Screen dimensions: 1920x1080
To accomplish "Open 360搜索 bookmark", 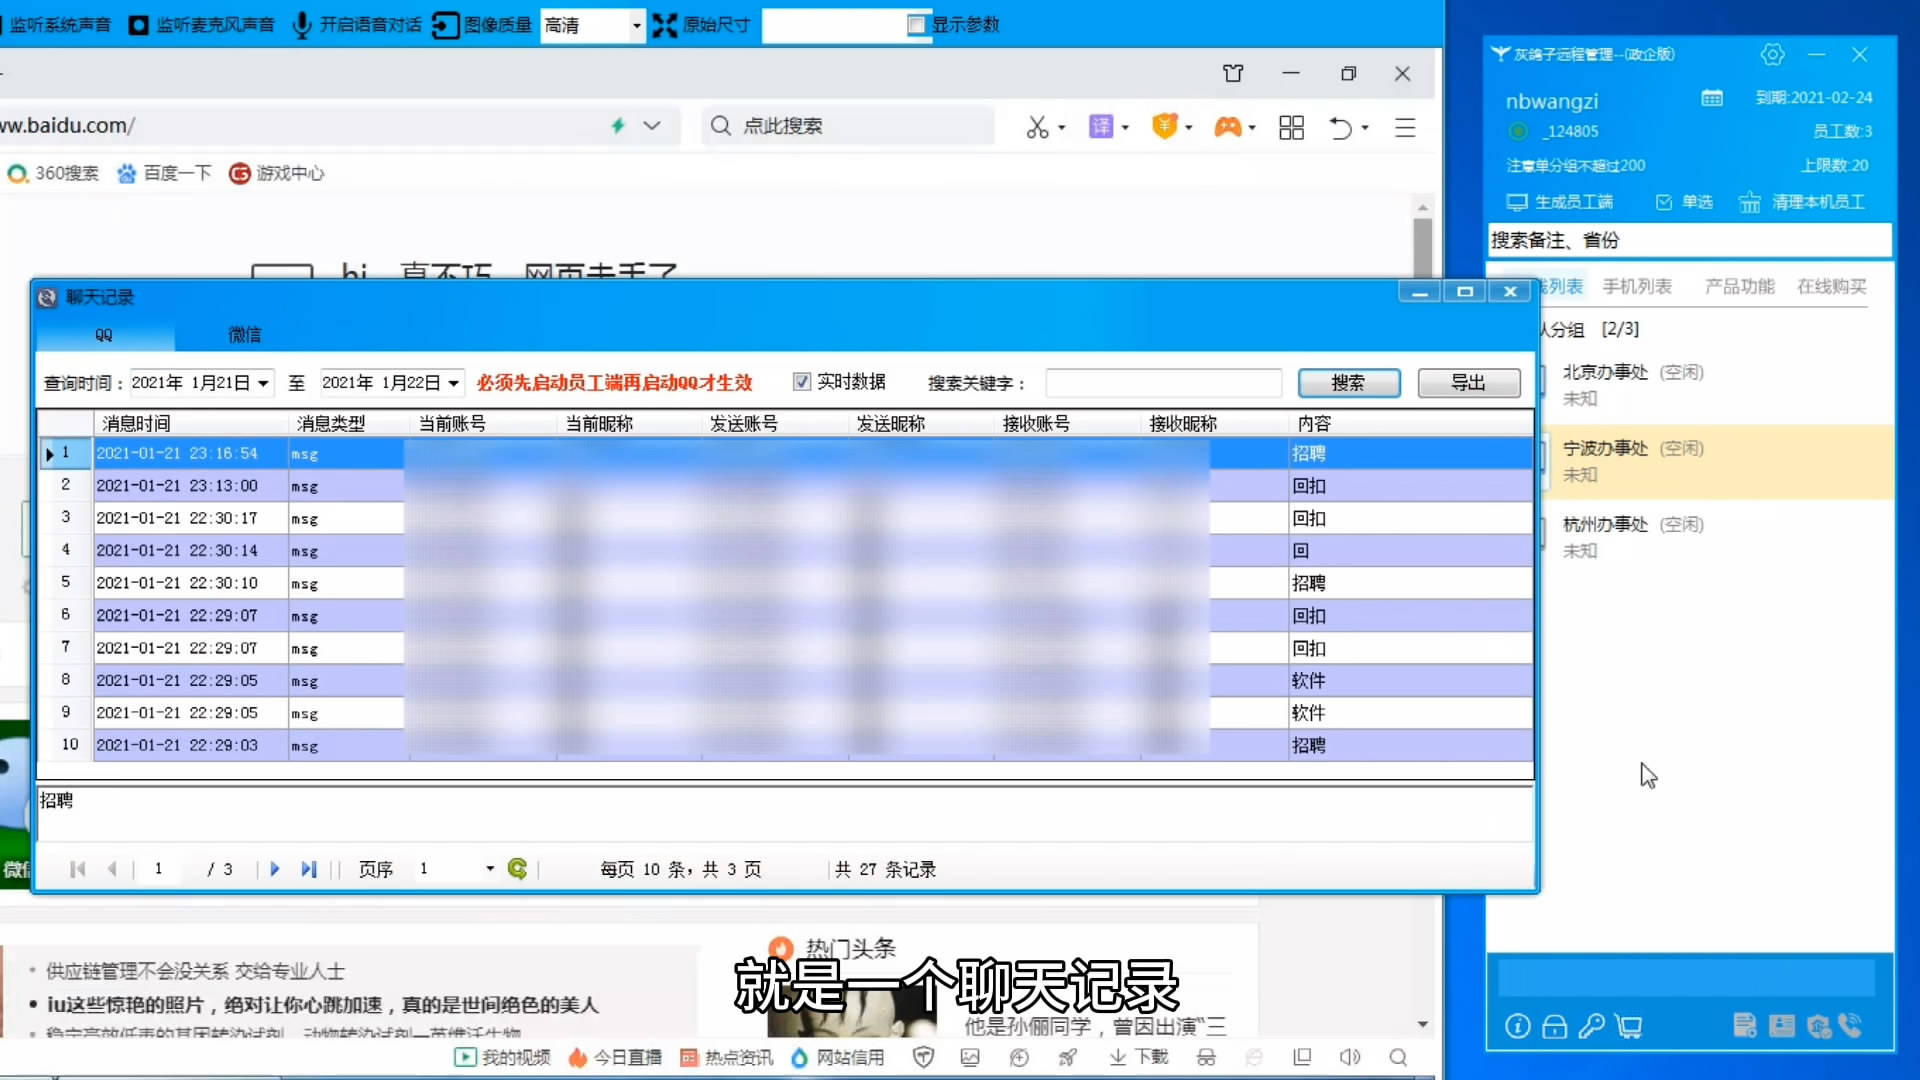I will (54, 173).
